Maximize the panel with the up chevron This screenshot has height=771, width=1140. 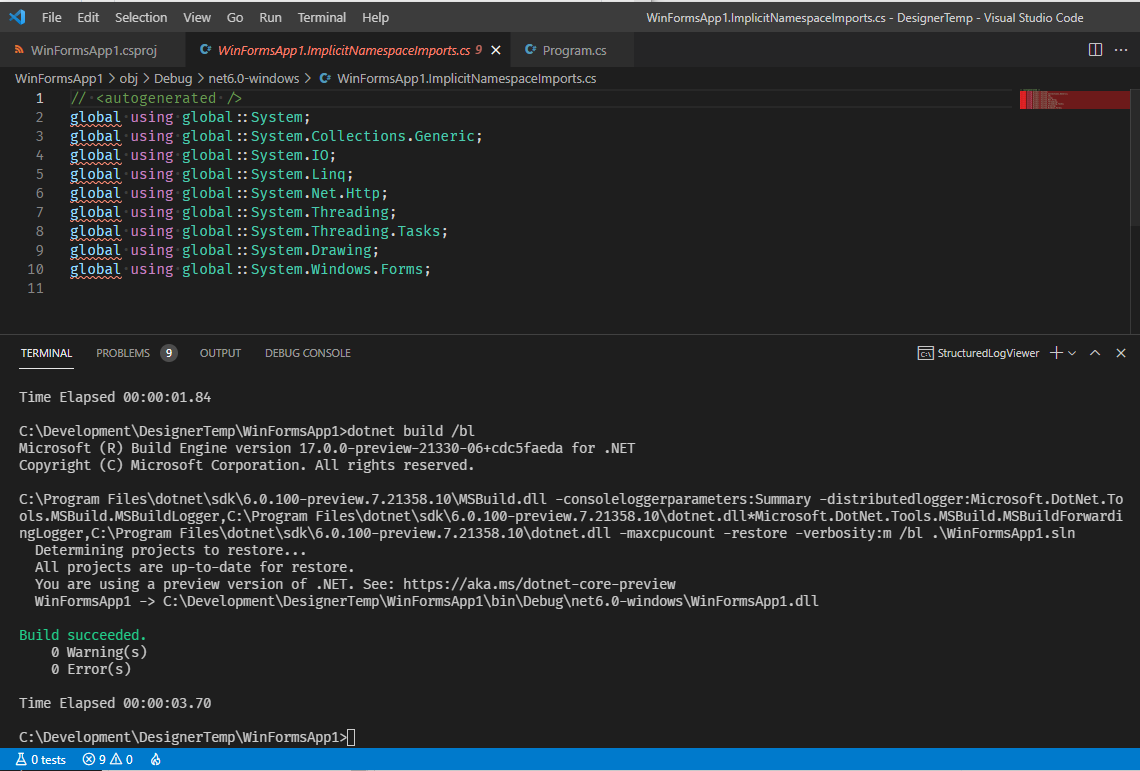1095,353
